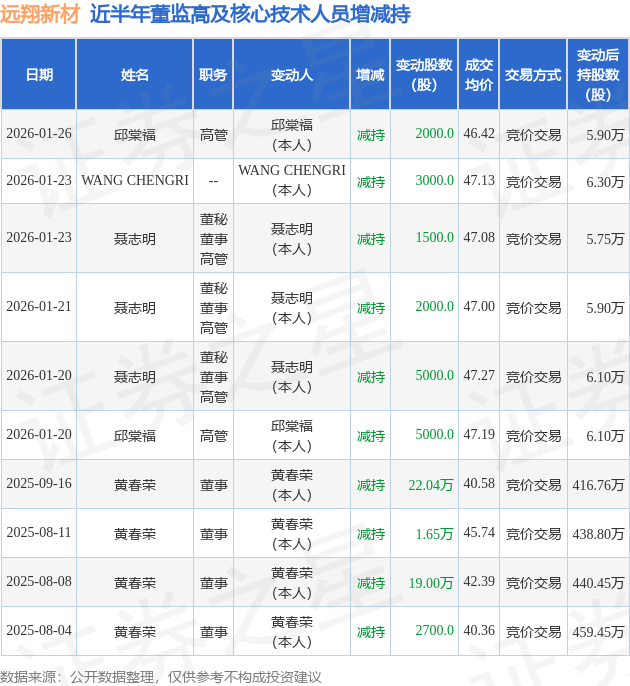Click the 增减 column header
Image resolution: width=630 pixels, height=686 pixels.
click(x=370, y=75)
